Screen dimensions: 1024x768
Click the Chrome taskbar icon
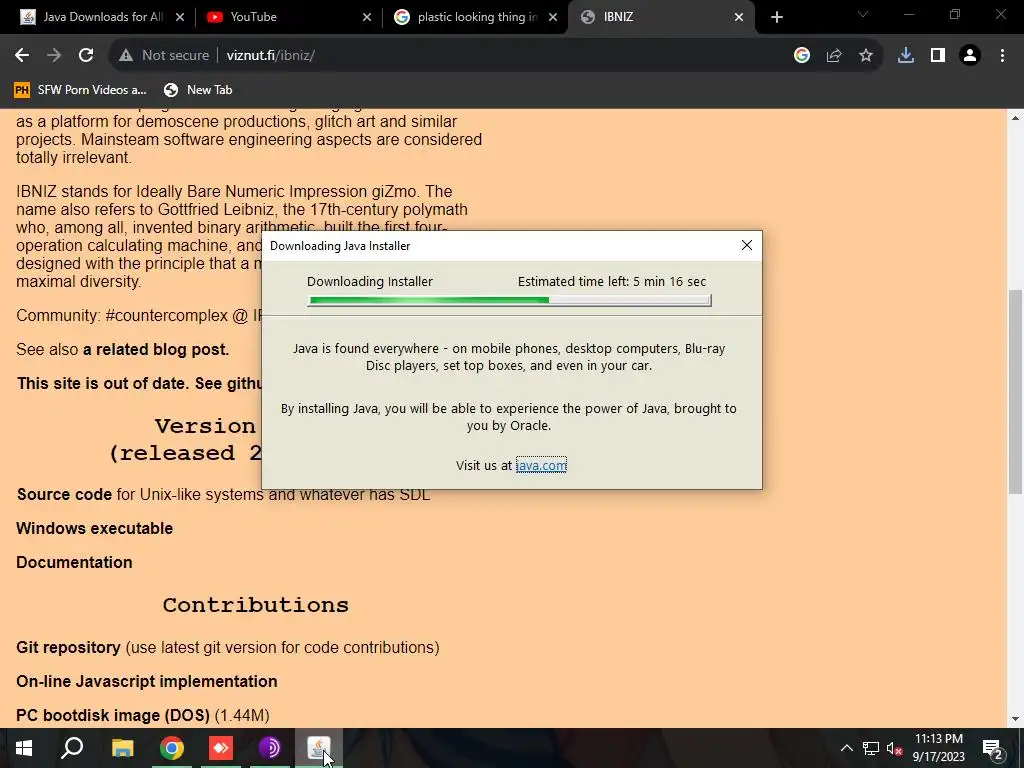(172, 748)
